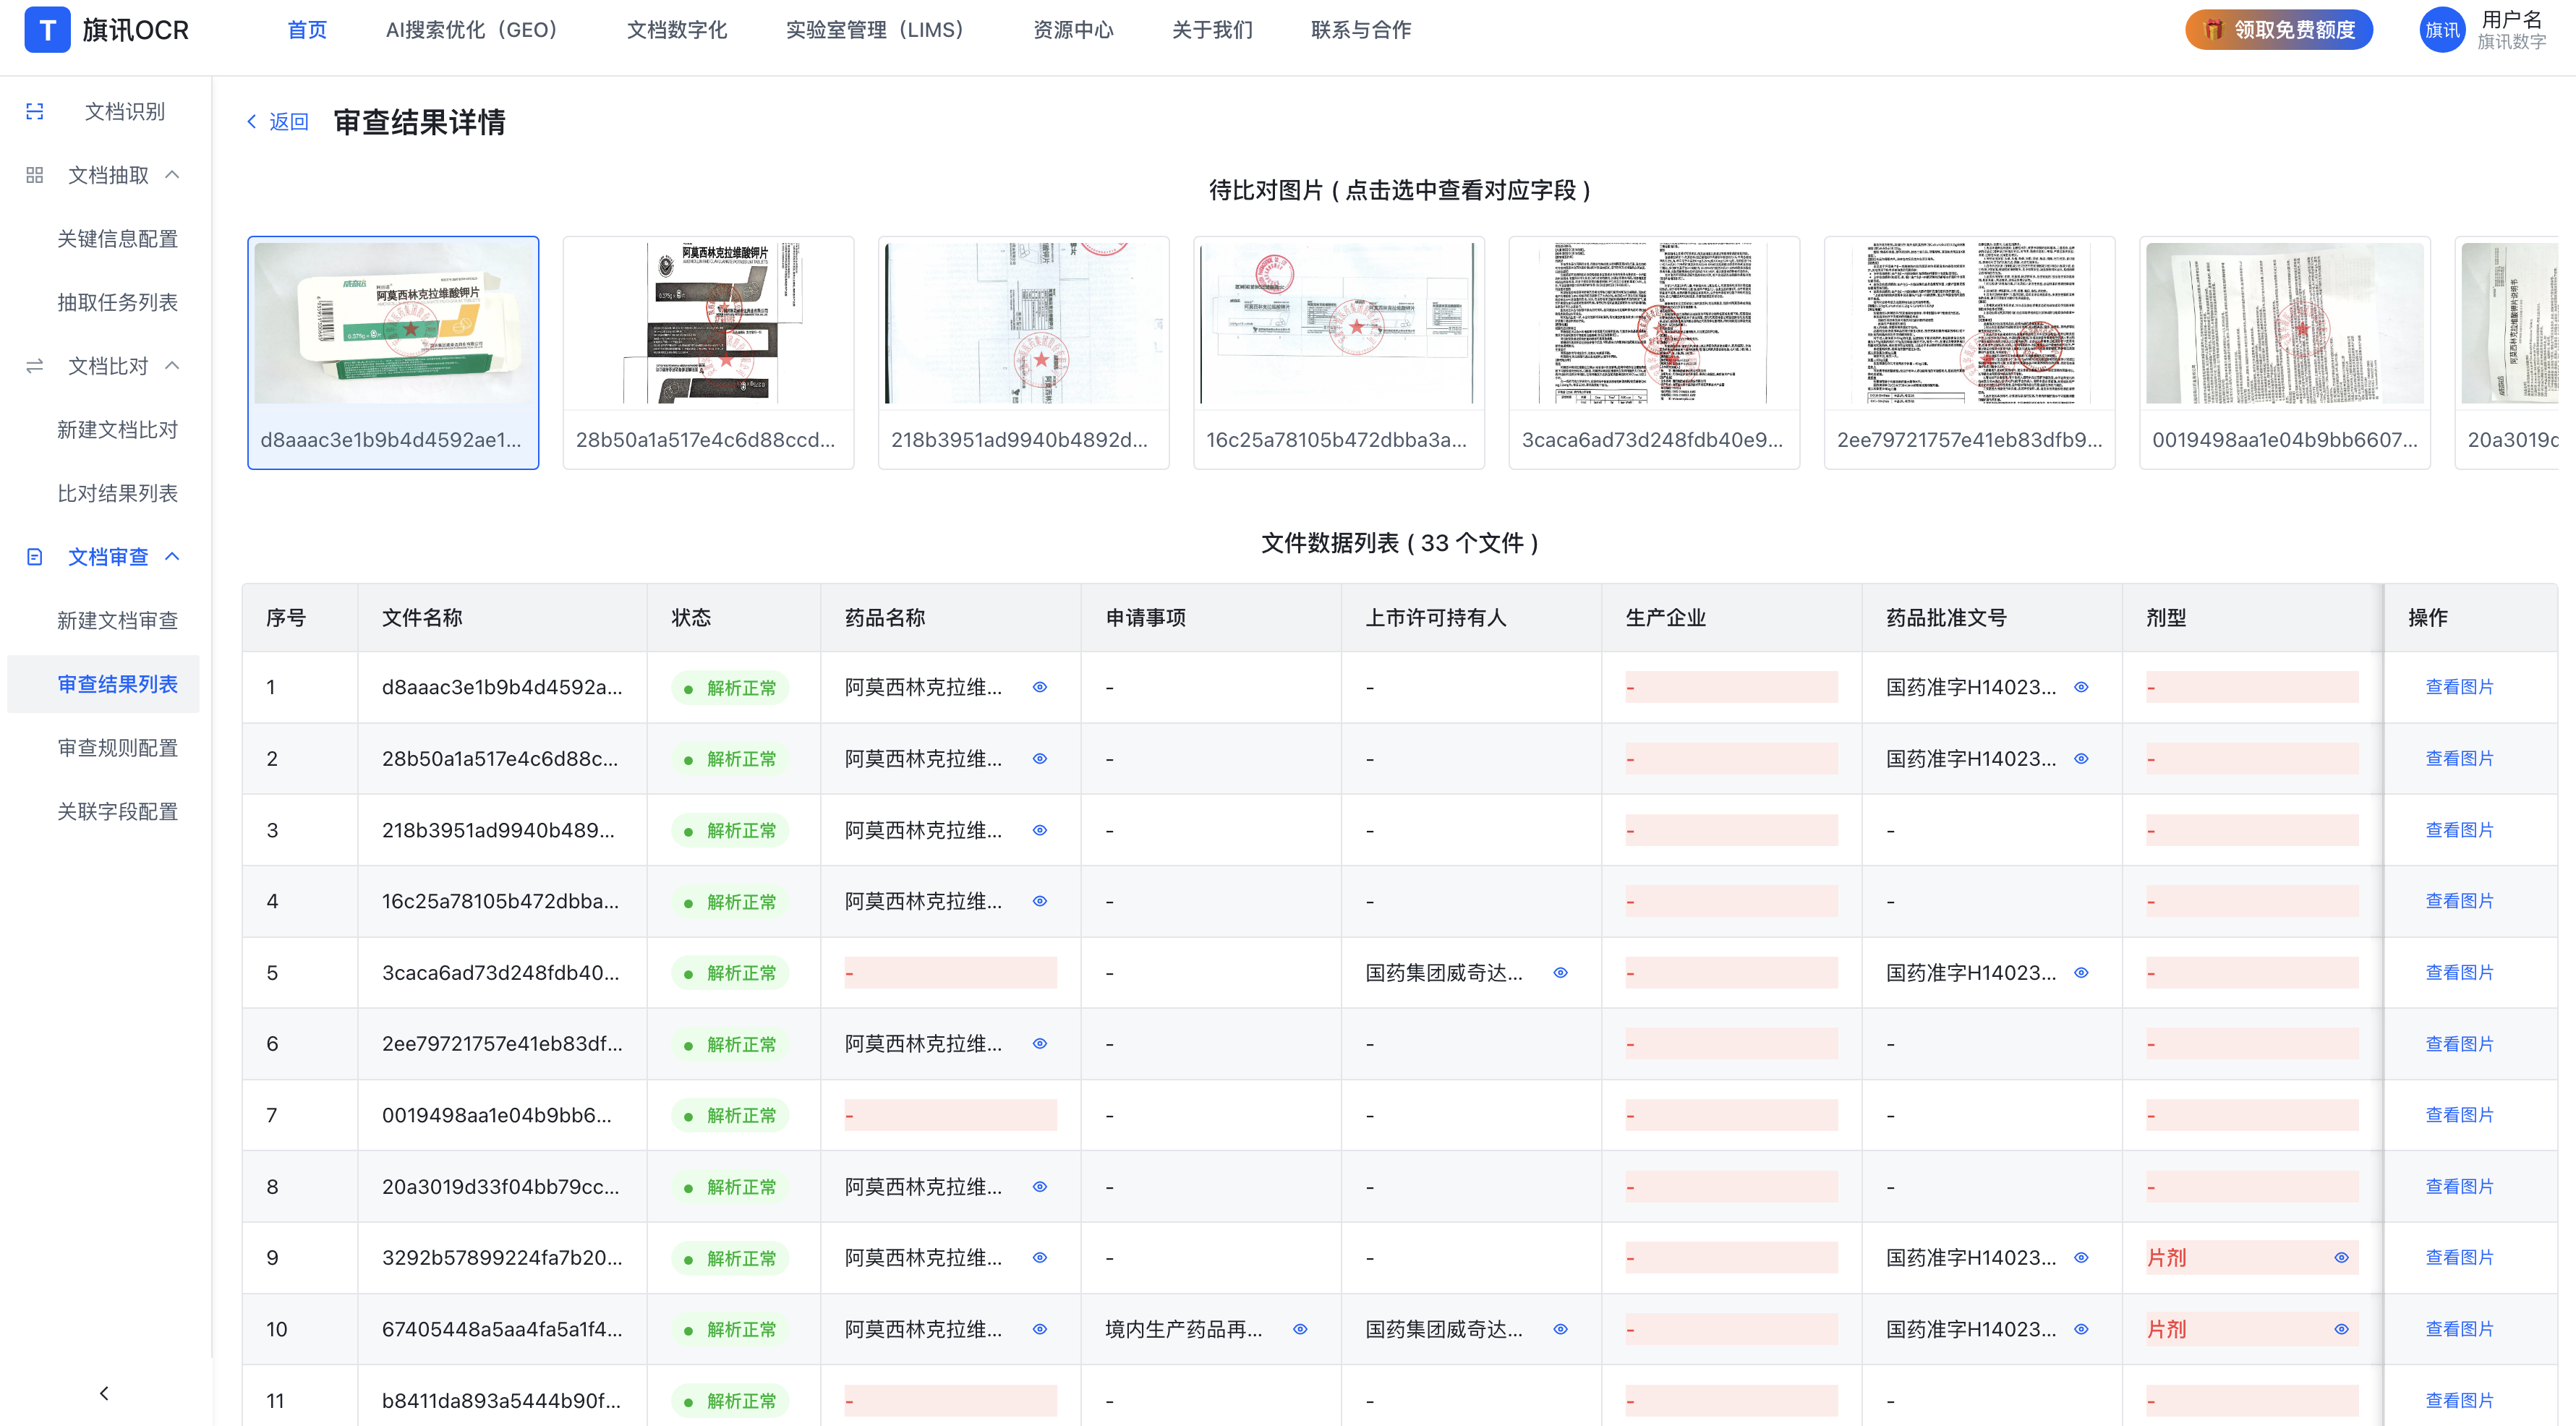This screenshot has width=2576, height=1426.
Task: Collapse the 文档审查 sidebar group
Action: coord(172,557)
